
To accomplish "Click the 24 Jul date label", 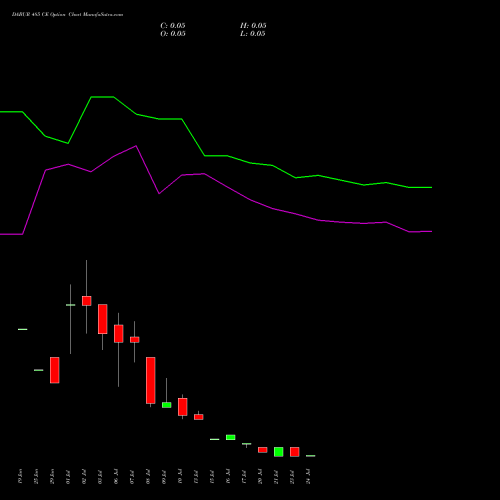I will point(308,477).
